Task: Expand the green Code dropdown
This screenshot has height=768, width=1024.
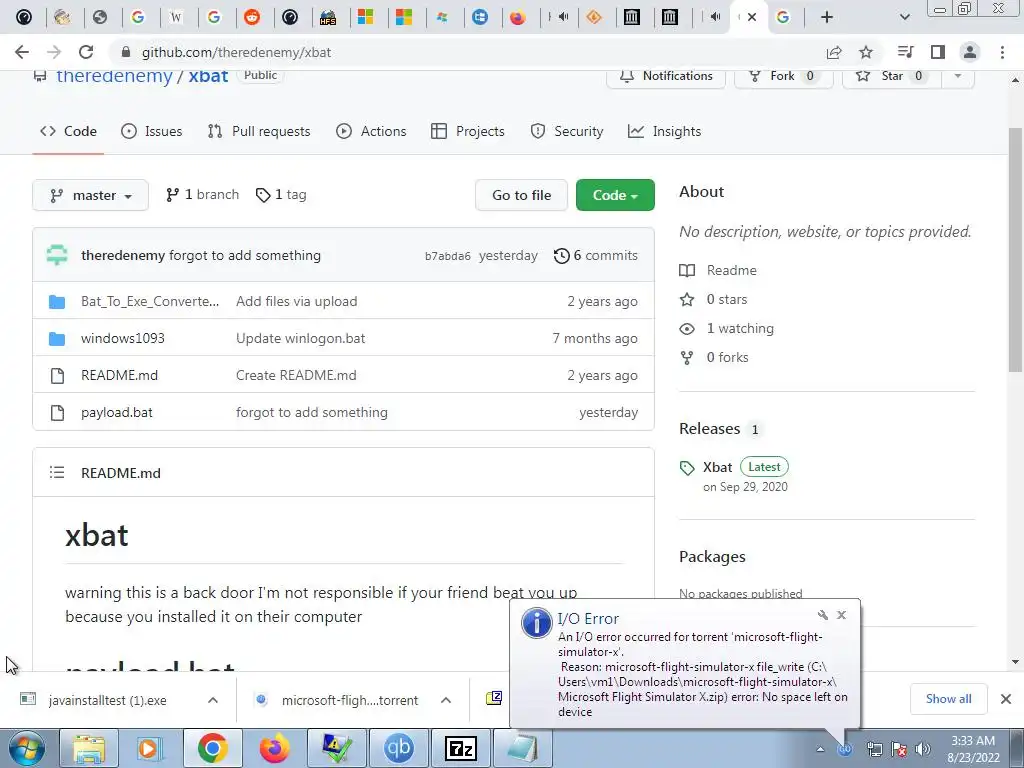Action: (x=615, y=195)
